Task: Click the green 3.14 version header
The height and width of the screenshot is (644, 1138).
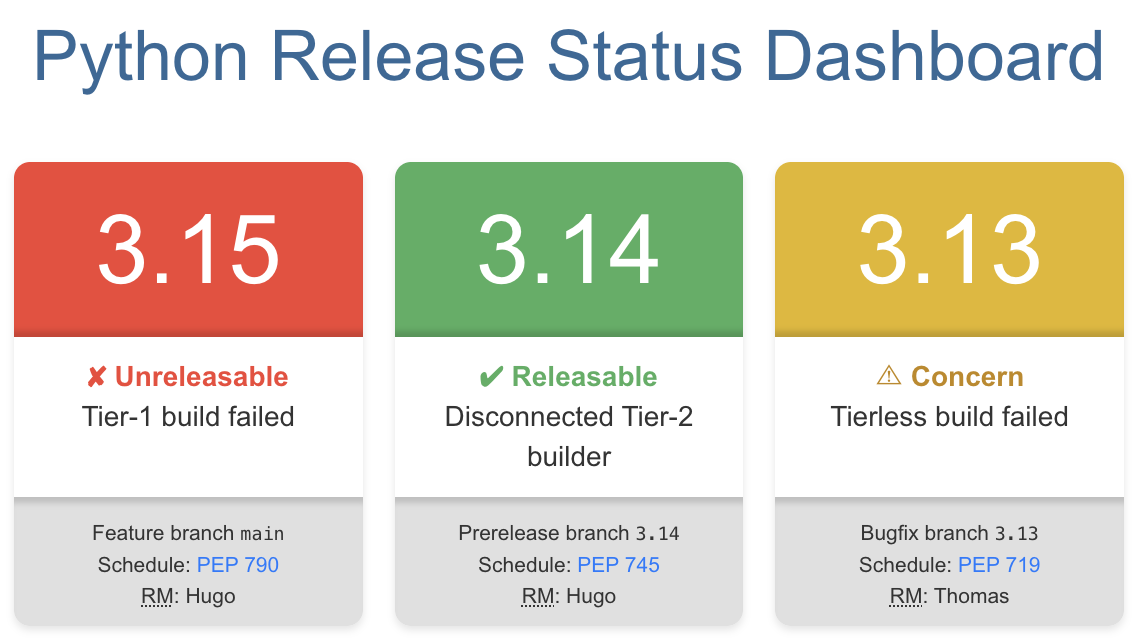Action: coord(569,250)
